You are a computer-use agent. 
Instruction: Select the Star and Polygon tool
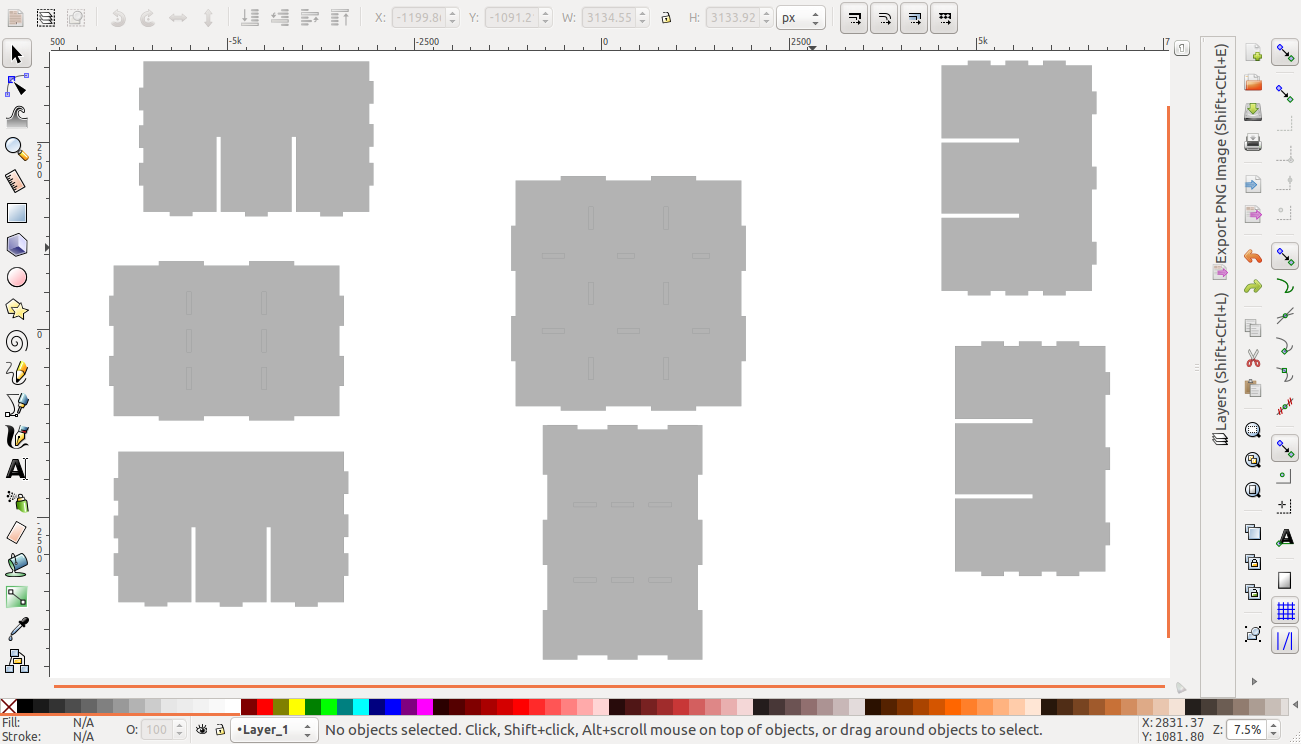coord(17,309)
